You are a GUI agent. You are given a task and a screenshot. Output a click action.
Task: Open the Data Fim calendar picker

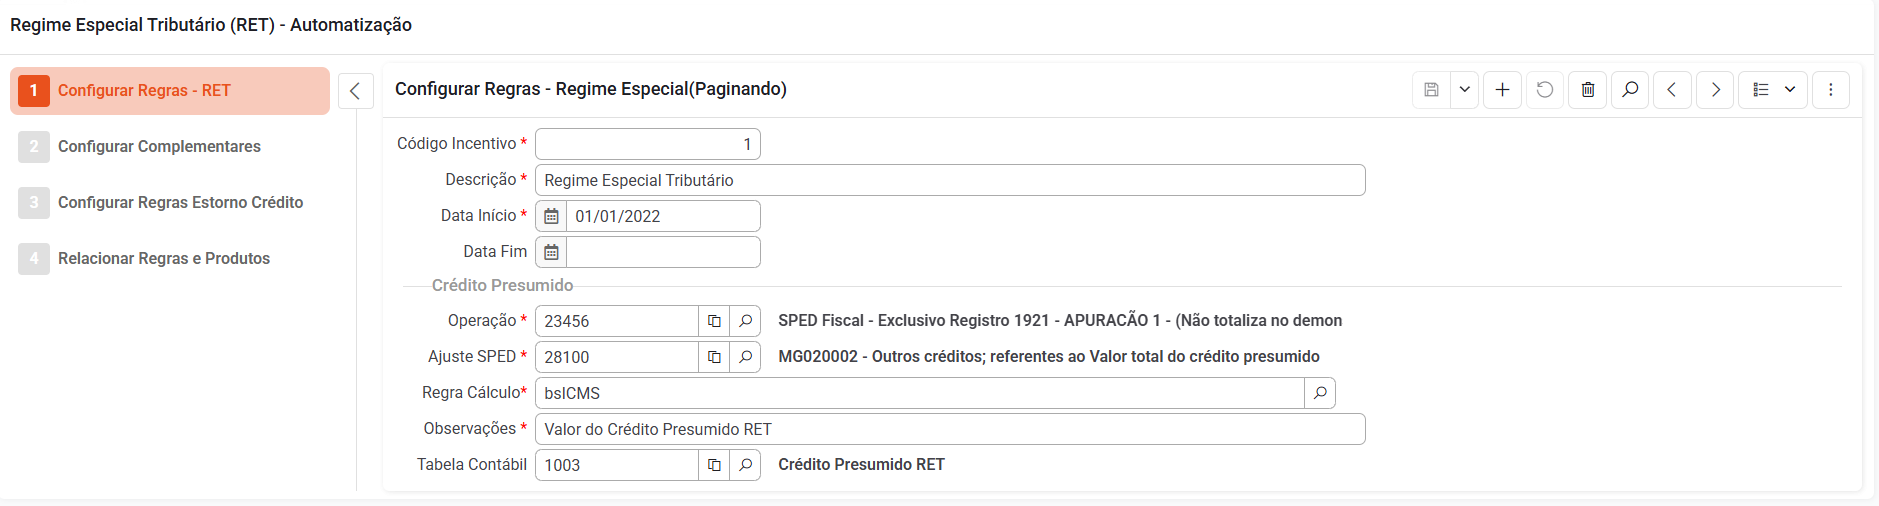click(x=551, y=253)
